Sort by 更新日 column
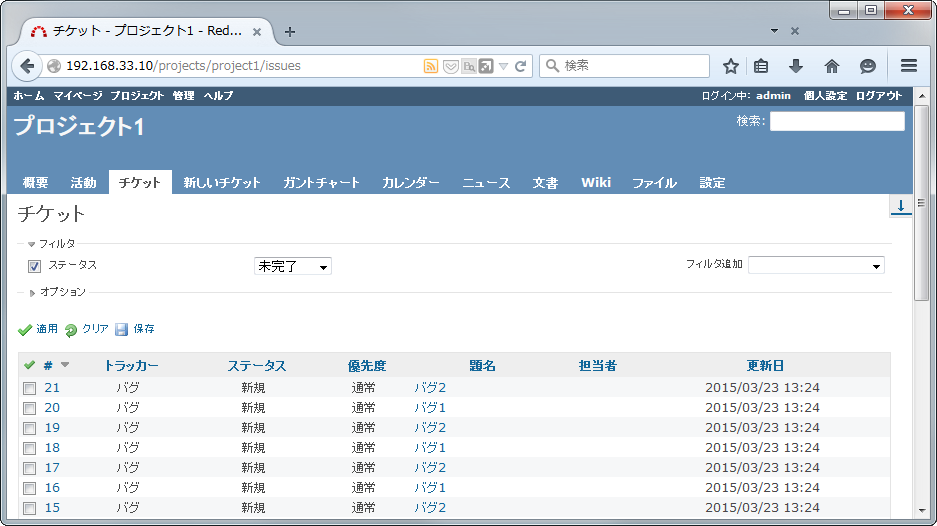 click(765, 365)
